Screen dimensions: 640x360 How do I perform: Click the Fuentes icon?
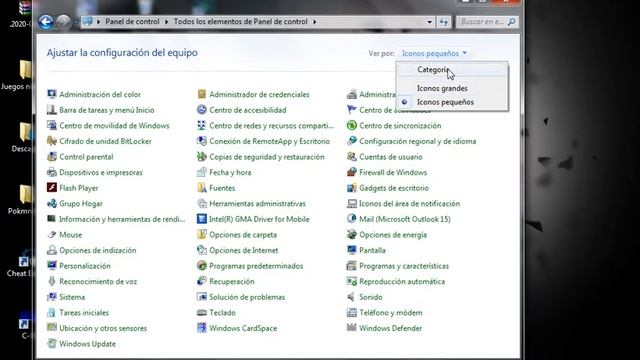pos(202,188)
